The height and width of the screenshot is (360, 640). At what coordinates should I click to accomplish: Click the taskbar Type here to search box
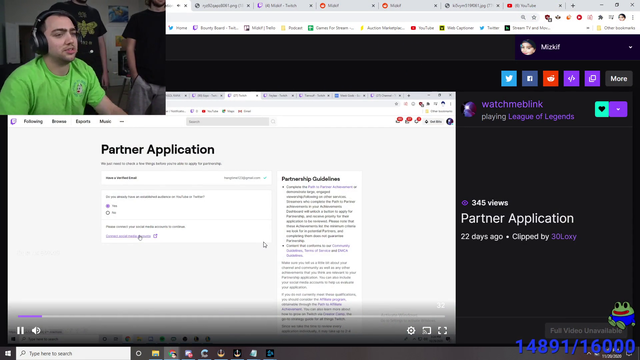pyautogui.click(x=73, y=353)
